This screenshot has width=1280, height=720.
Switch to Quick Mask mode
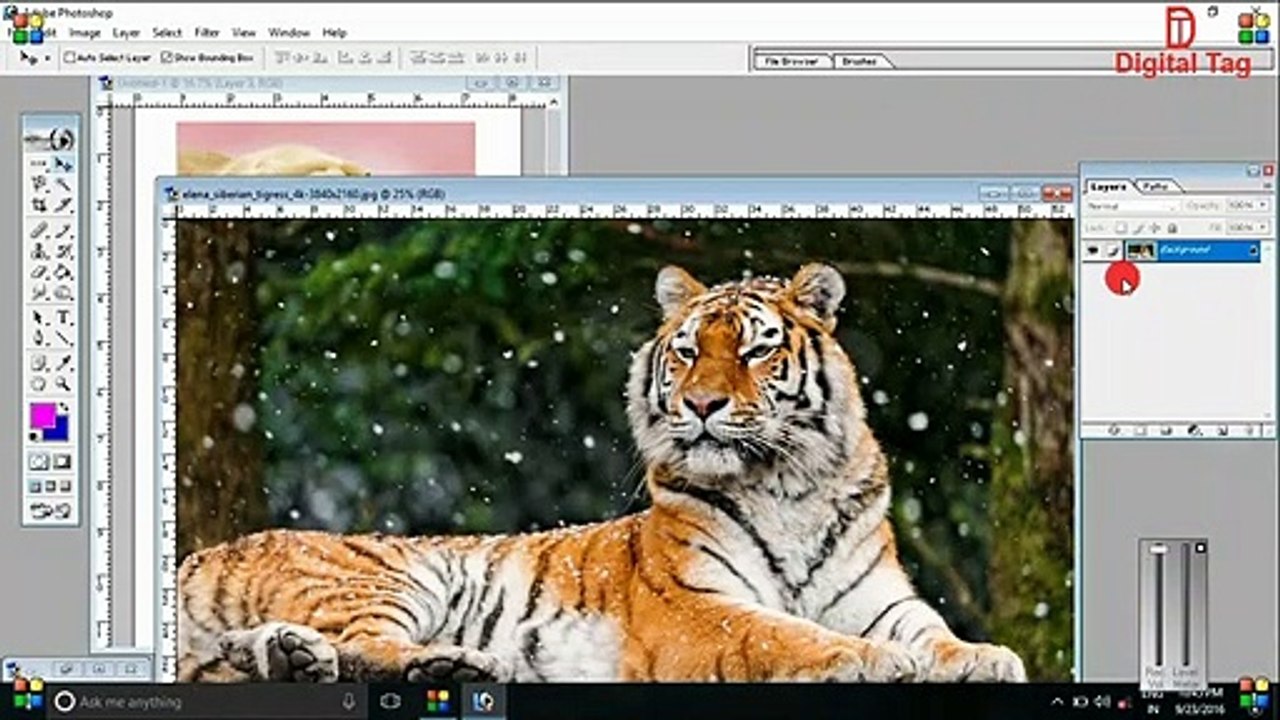(63, 462)
